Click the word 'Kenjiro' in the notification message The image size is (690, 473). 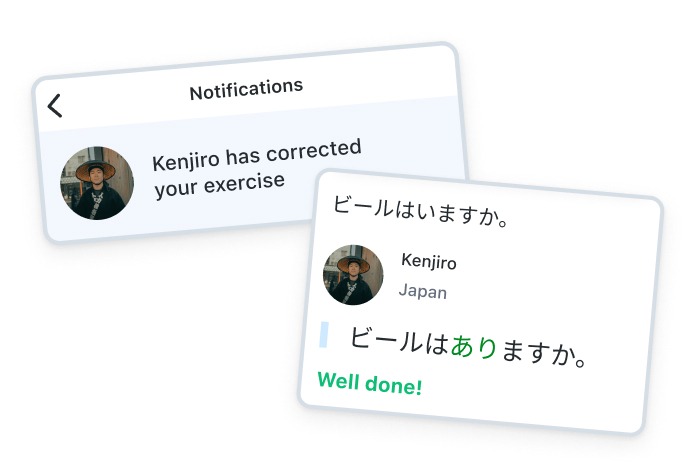[x=186, y=160]
